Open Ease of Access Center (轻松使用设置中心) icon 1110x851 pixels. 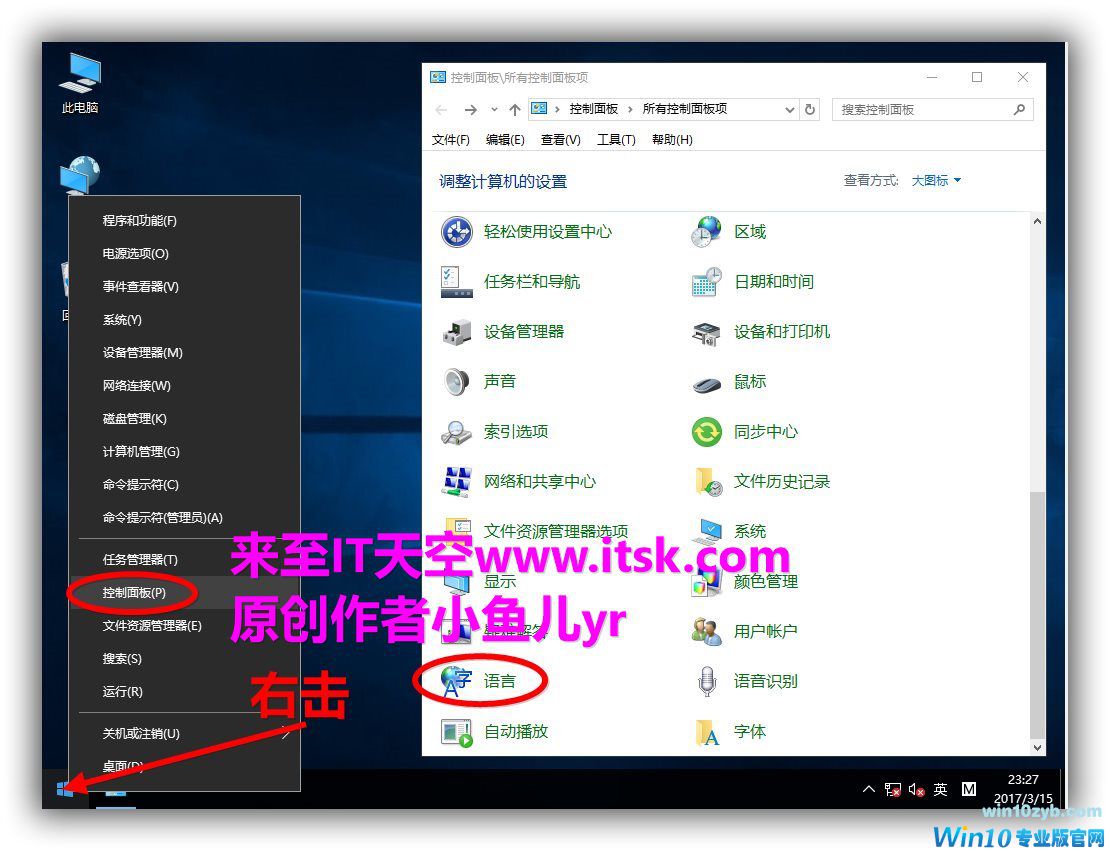457,232
